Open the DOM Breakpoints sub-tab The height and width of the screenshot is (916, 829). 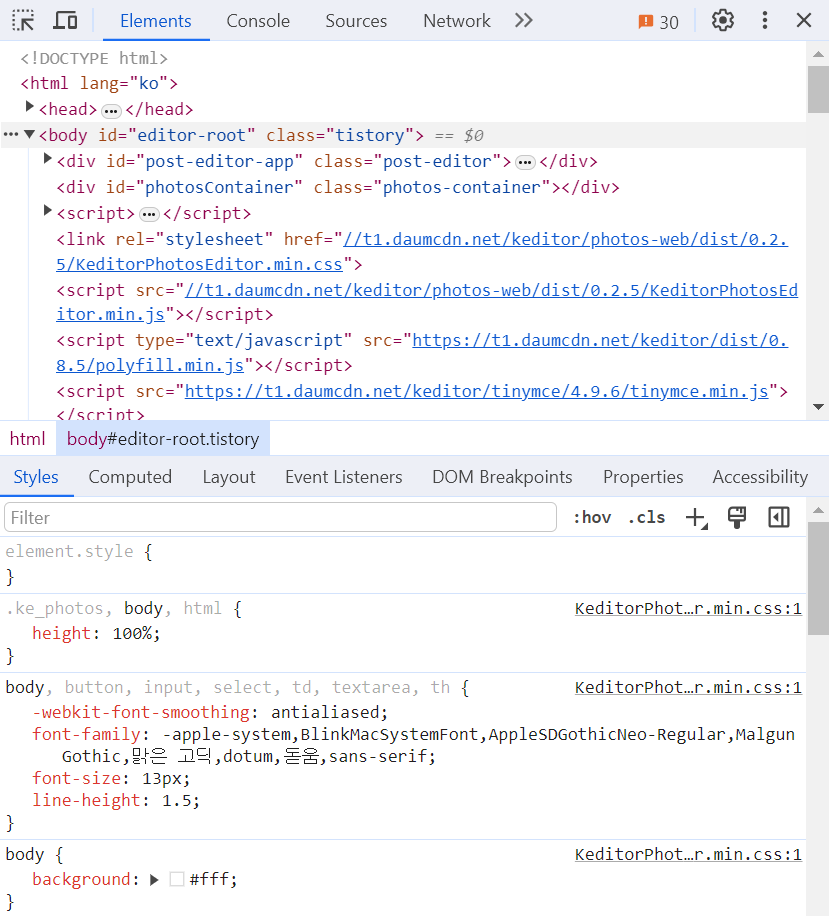[x=502, y=477]
